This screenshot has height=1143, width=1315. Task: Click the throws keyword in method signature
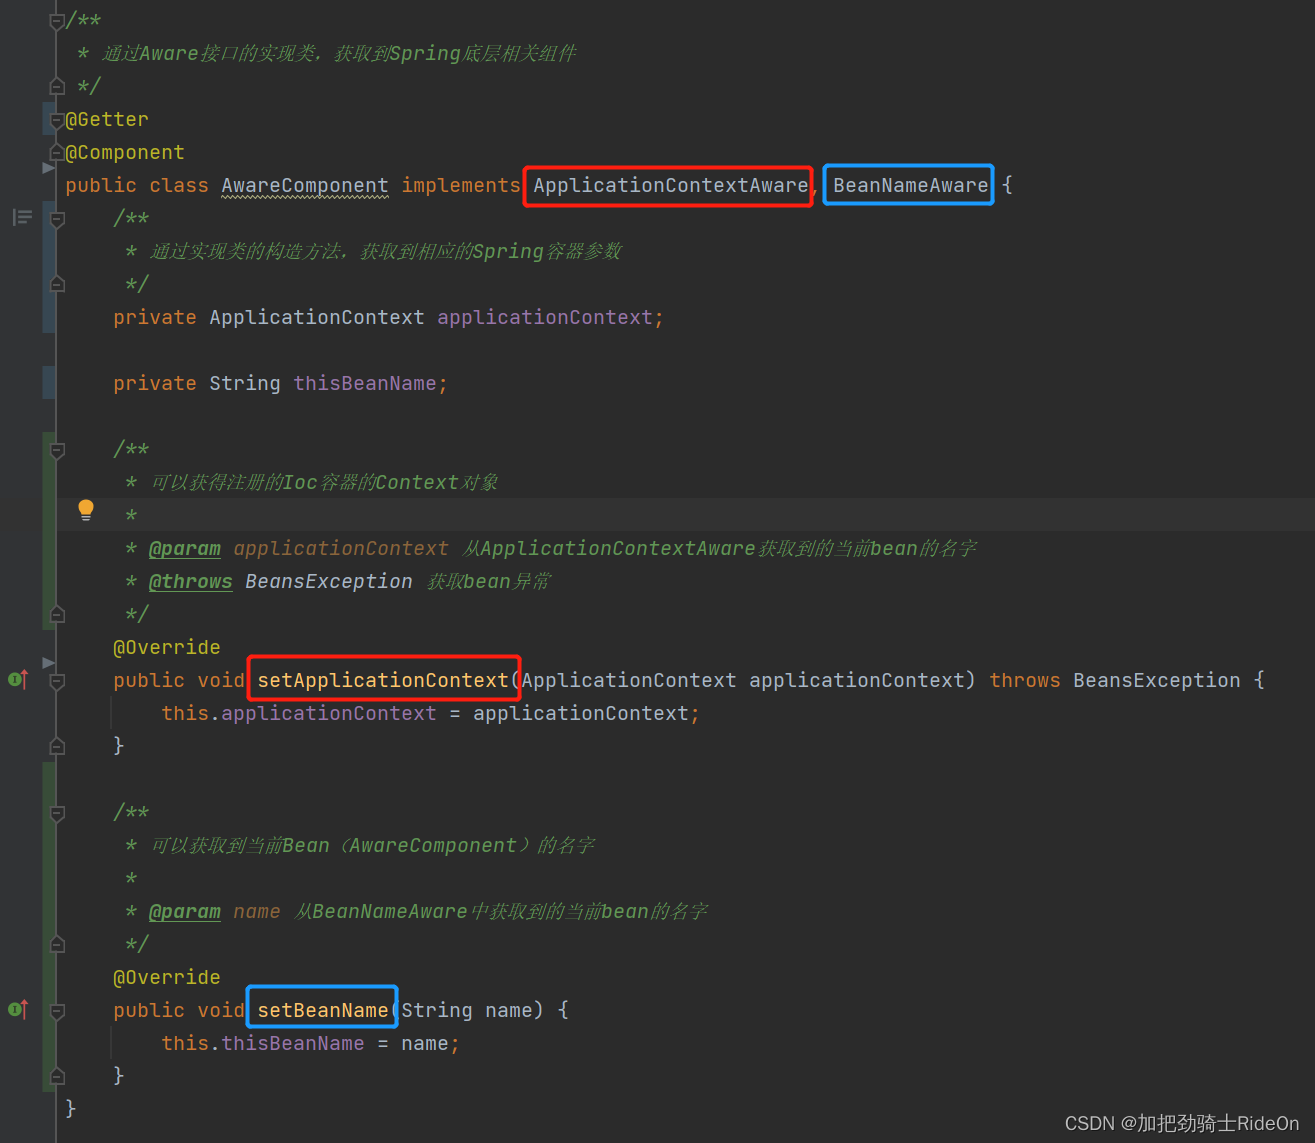1025,681
